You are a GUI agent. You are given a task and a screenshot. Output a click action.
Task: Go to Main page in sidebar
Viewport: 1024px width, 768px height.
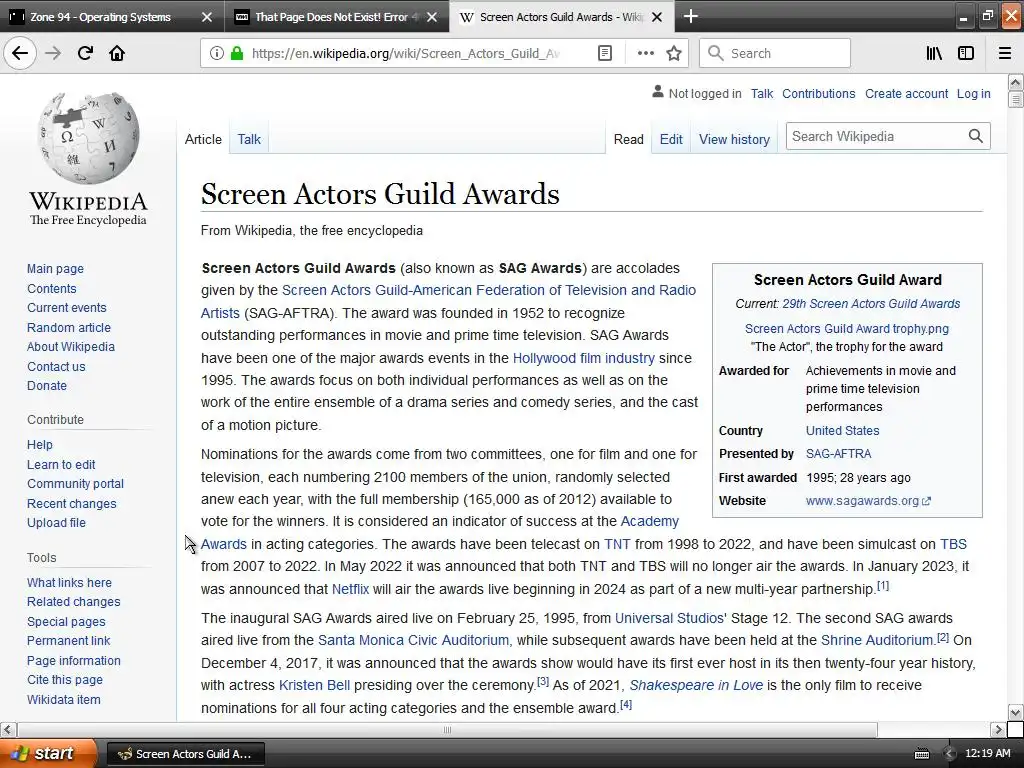56,268
